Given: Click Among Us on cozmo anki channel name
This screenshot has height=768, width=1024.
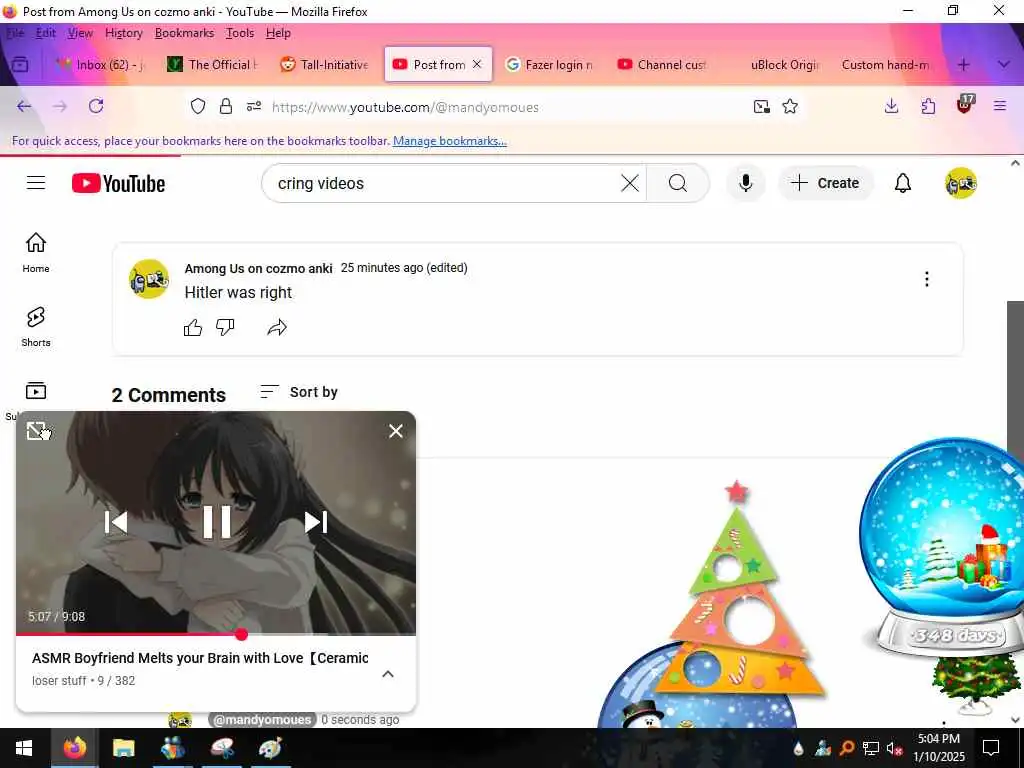Looking at the screenshot, I should click(x=259, y=268).
